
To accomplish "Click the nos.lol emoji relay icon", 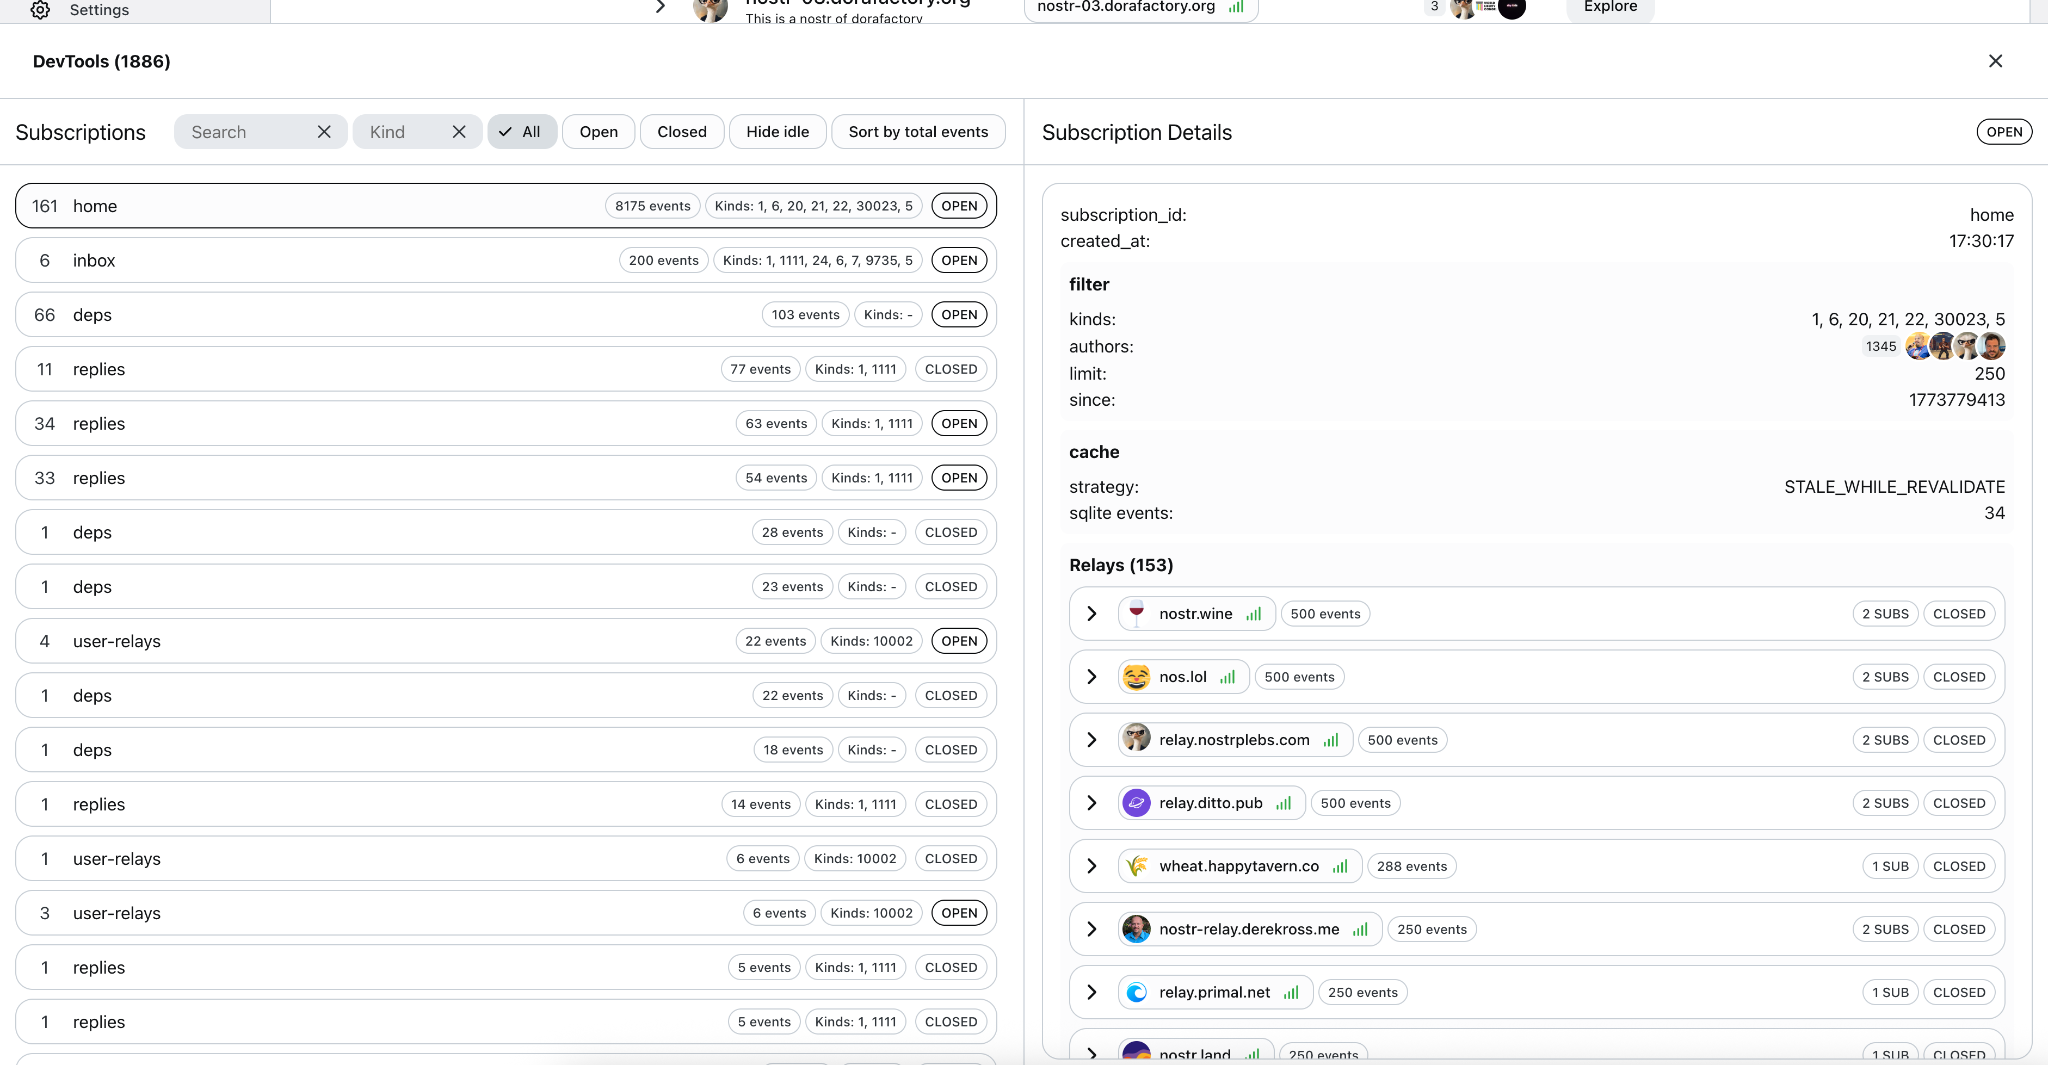I will coord(1136,677).
